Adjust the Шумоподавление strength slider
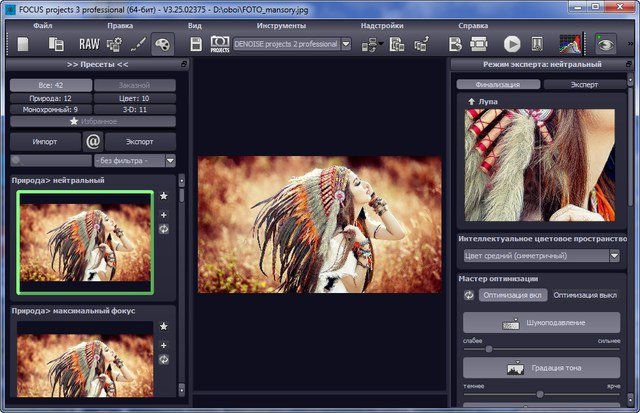The height and width of the screenshot is (413, 640). [x=489, y=350]
